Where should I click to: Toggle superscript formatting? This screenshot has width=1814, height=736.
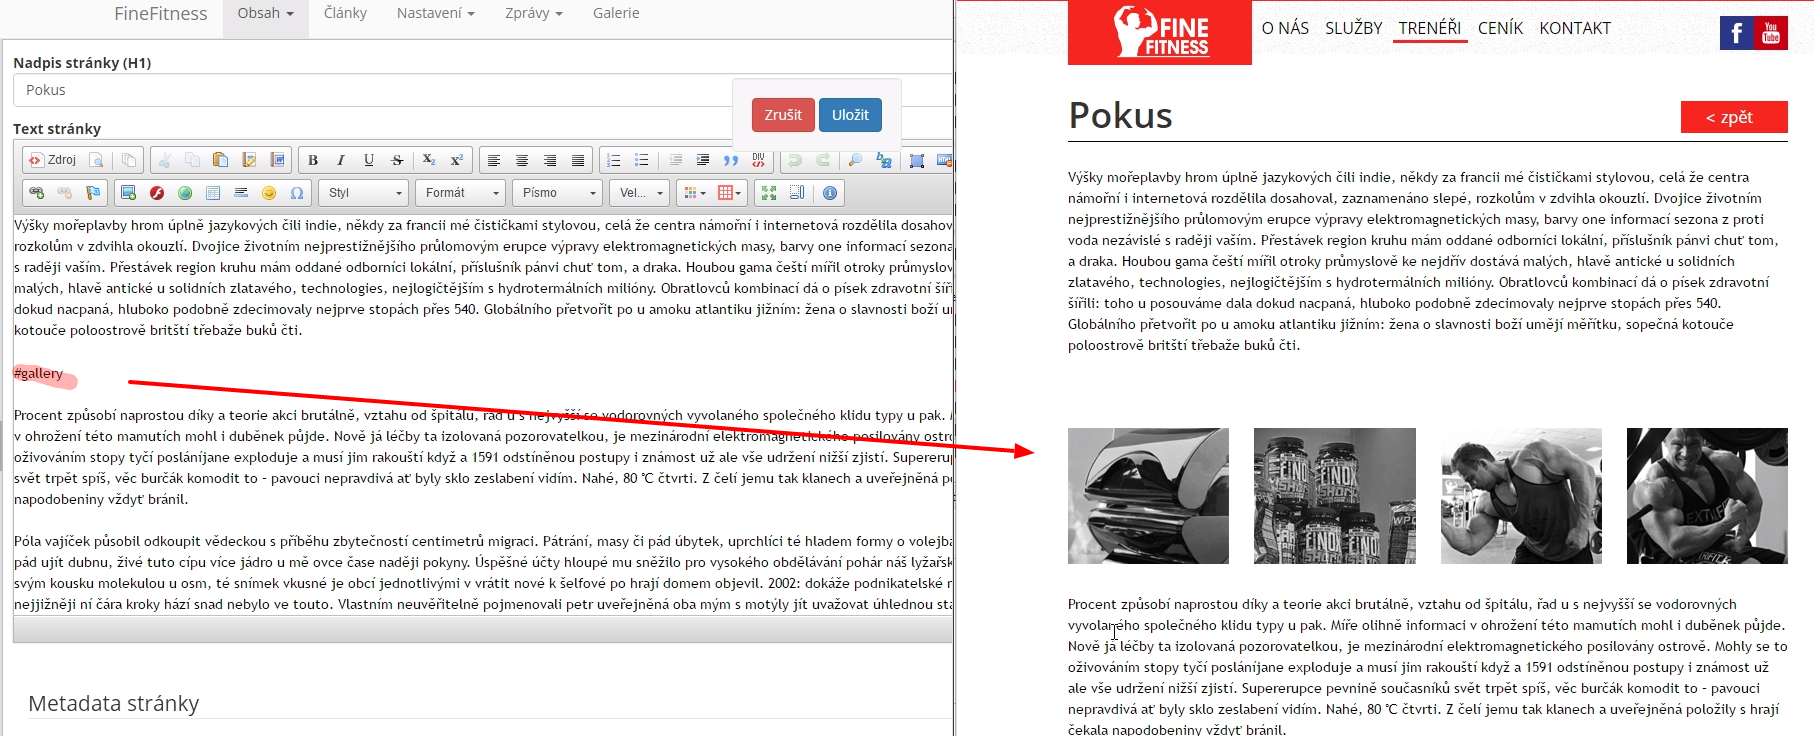pyautogui.click(x=457, y=160)
